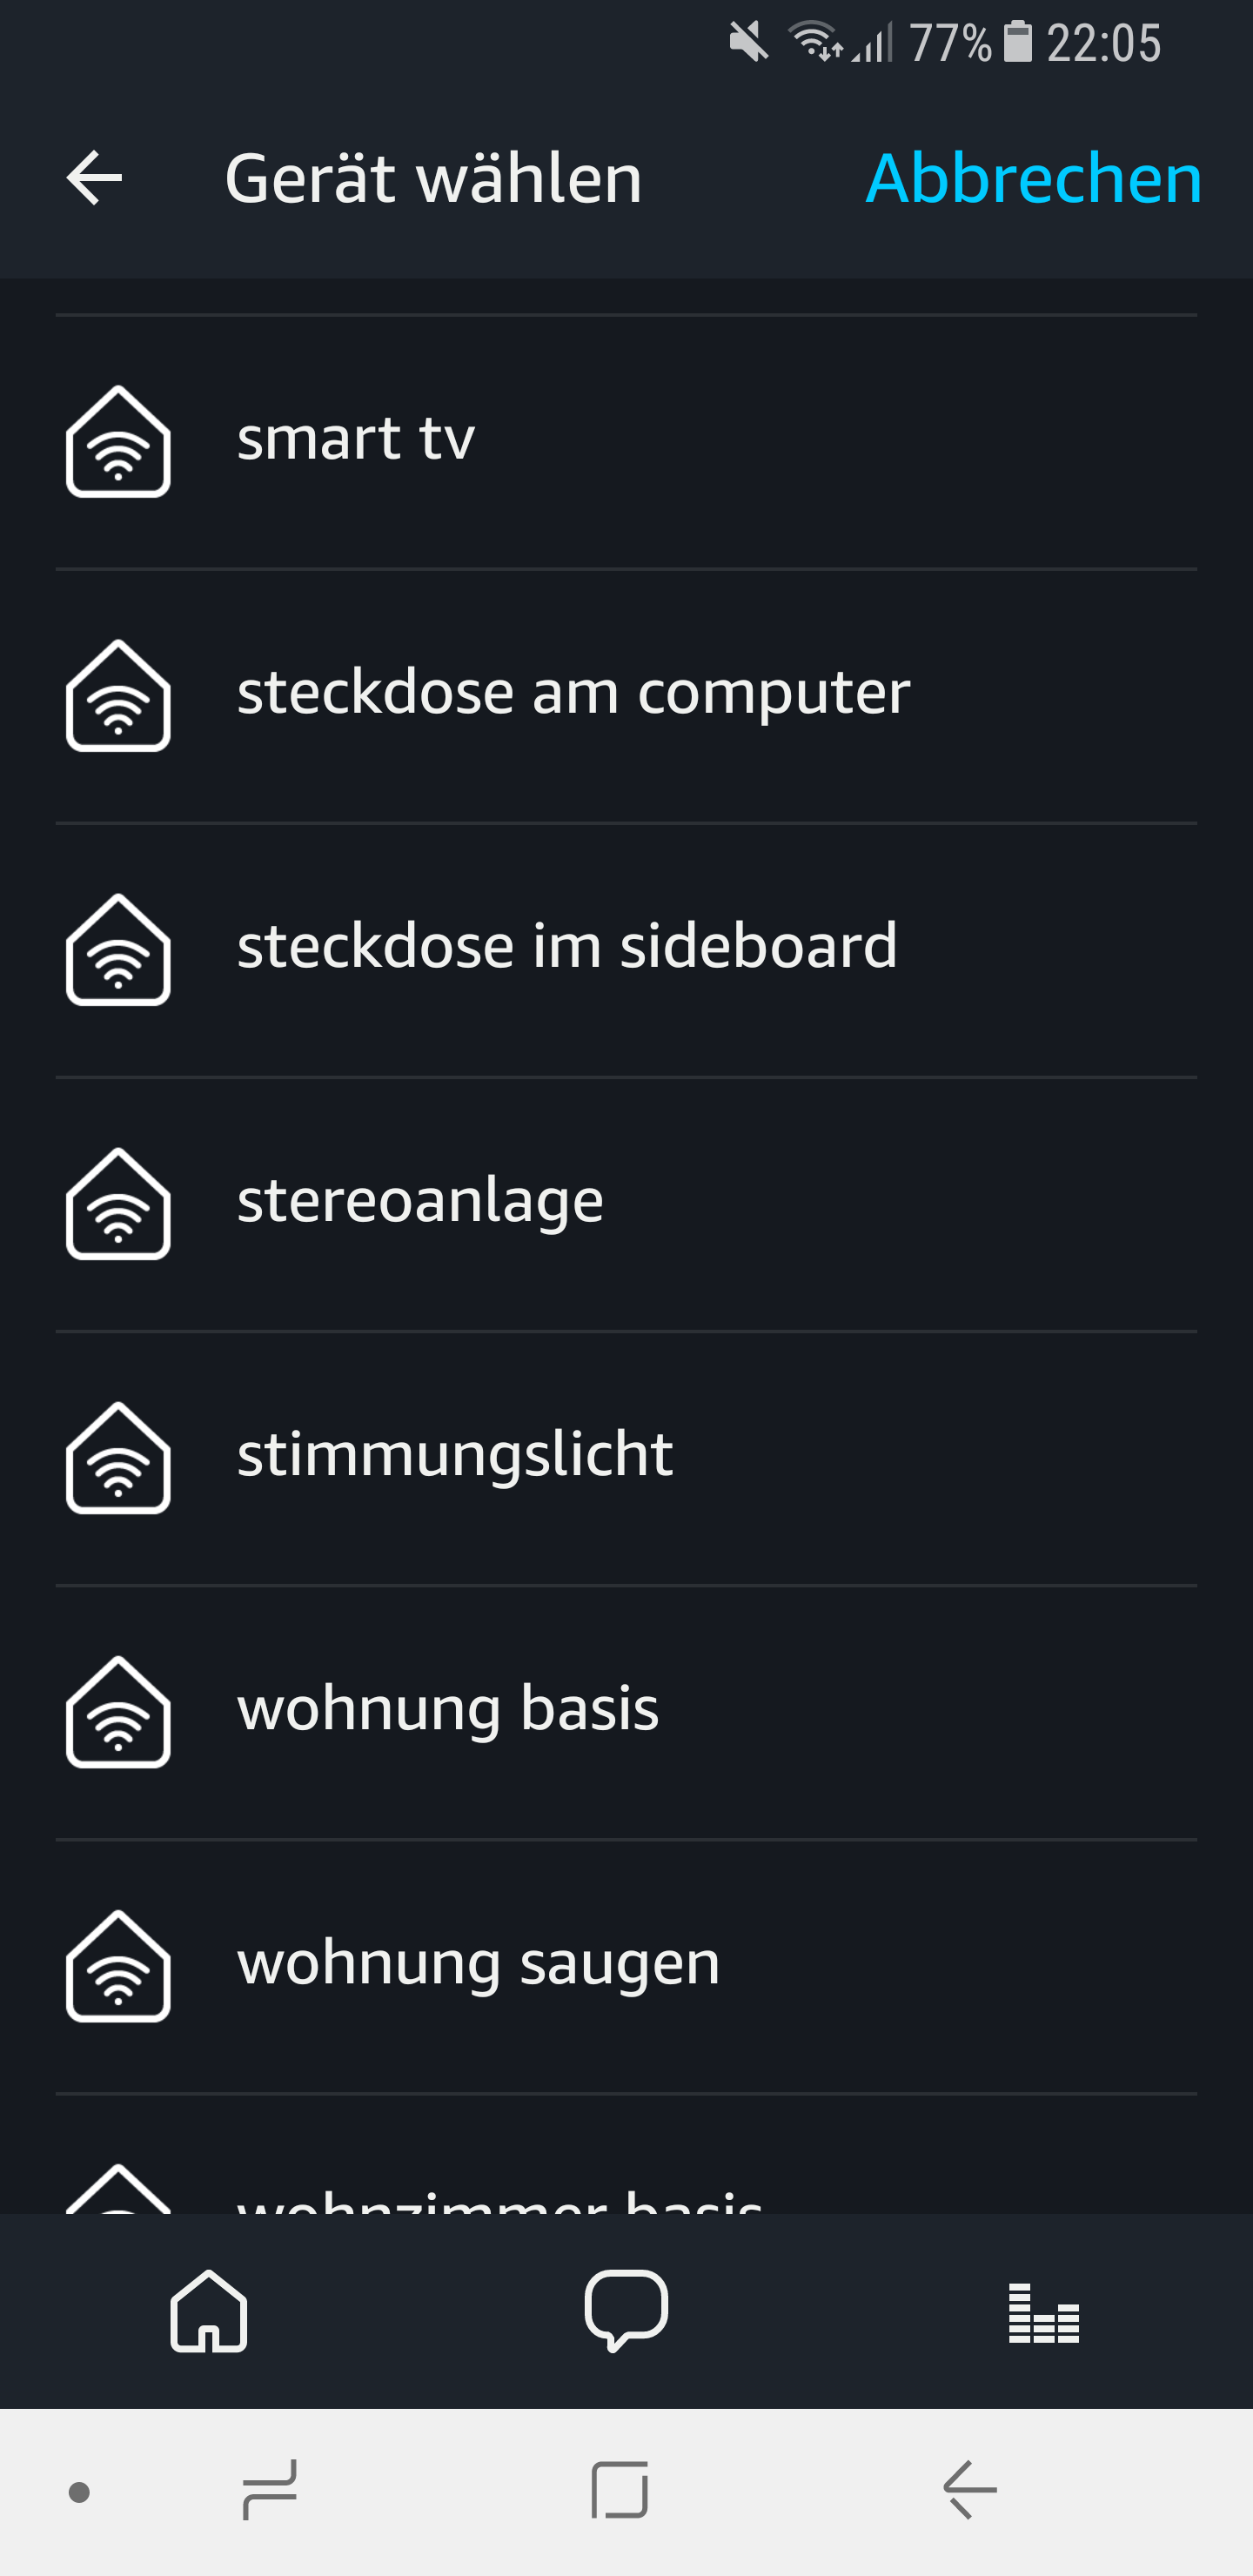Select stimmungslicht from the list

pos(455,1454)
